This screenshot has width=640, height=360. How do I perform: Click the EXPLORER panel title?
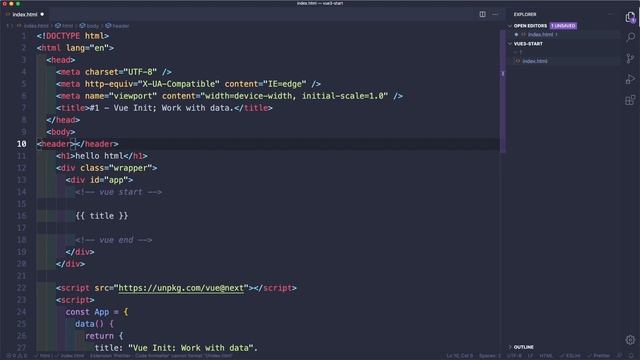coord(525,14)
